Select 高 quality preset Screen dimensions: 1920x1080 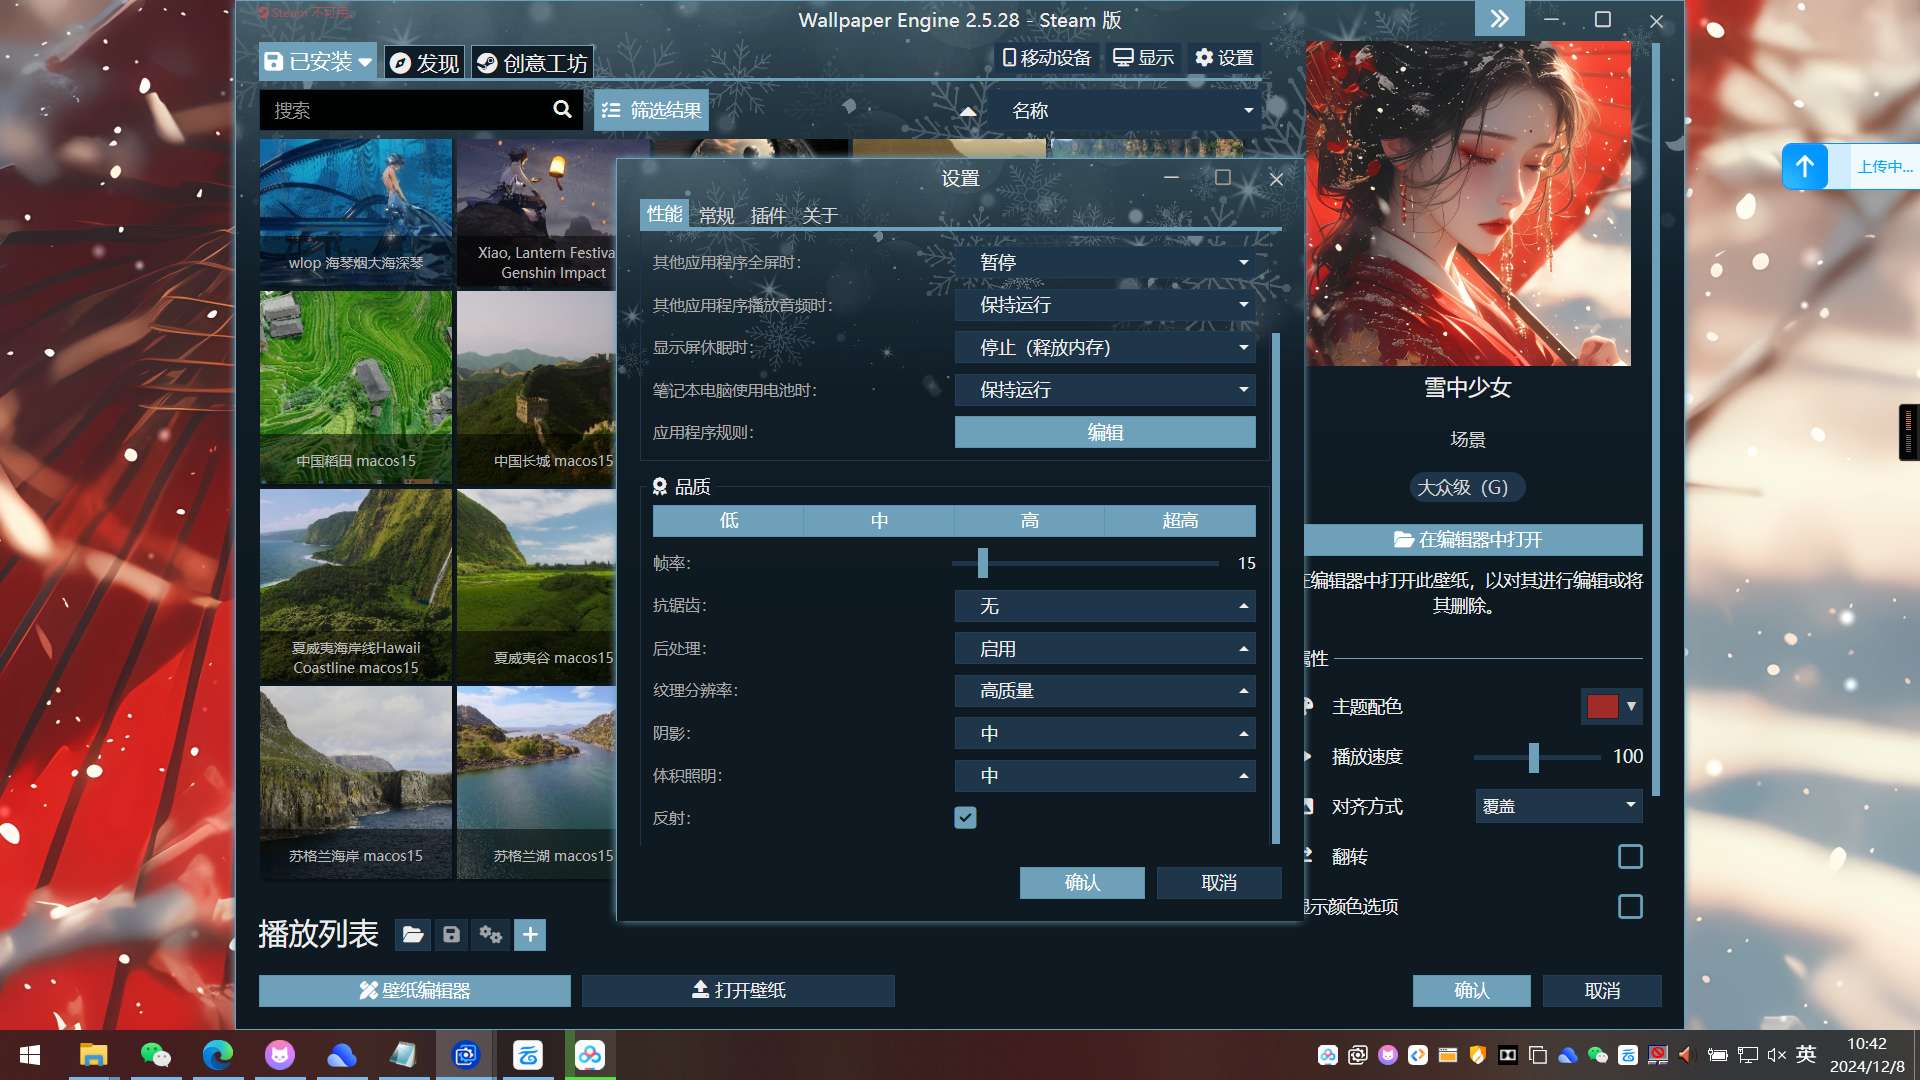(1030, 521)
